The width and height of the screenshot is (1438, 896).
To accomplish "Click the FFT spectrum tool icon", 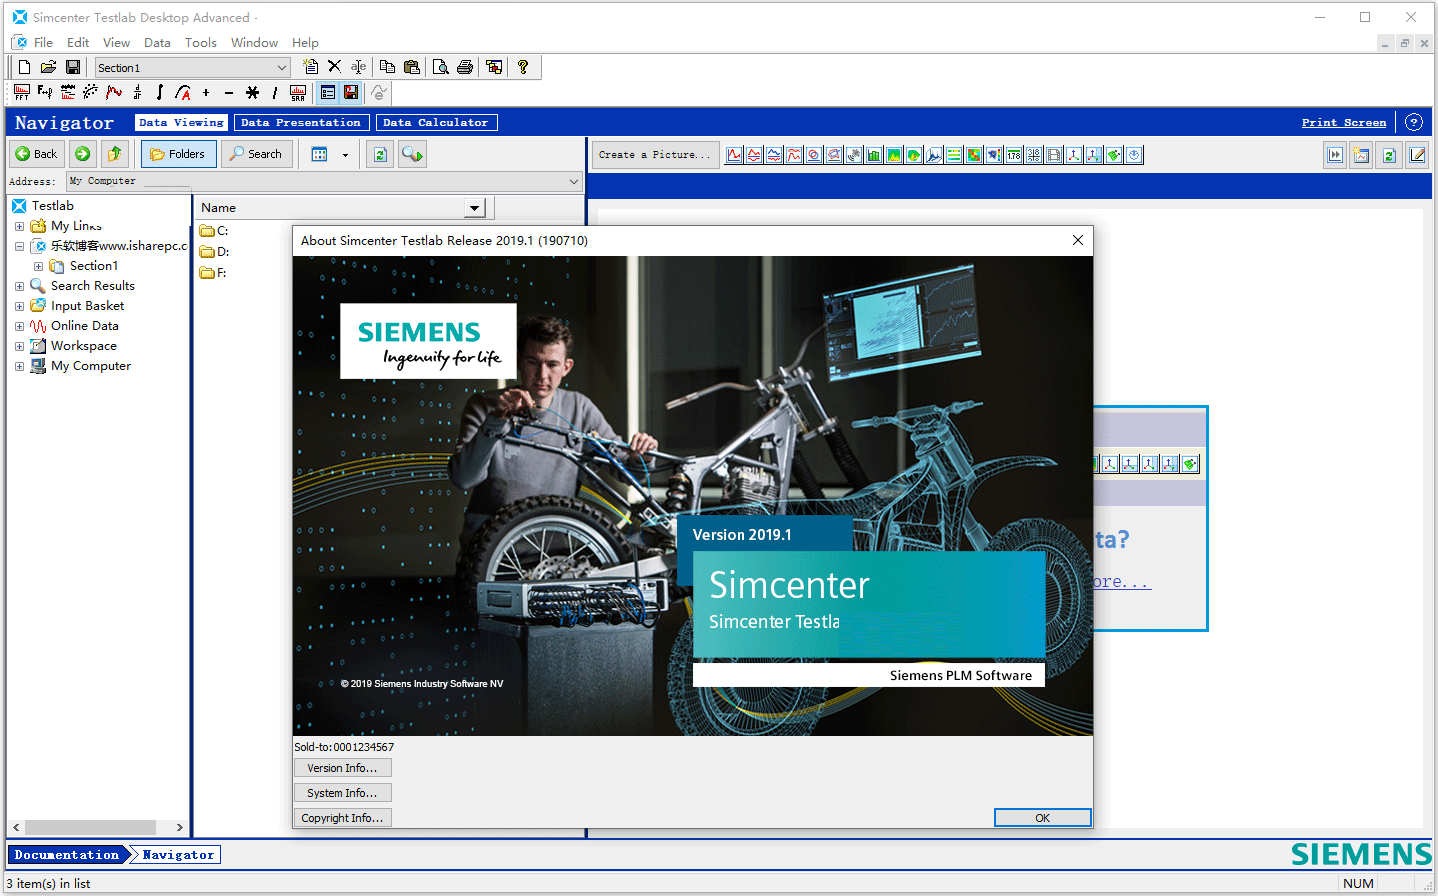I will pyautogui.click(x=22, y=93).
